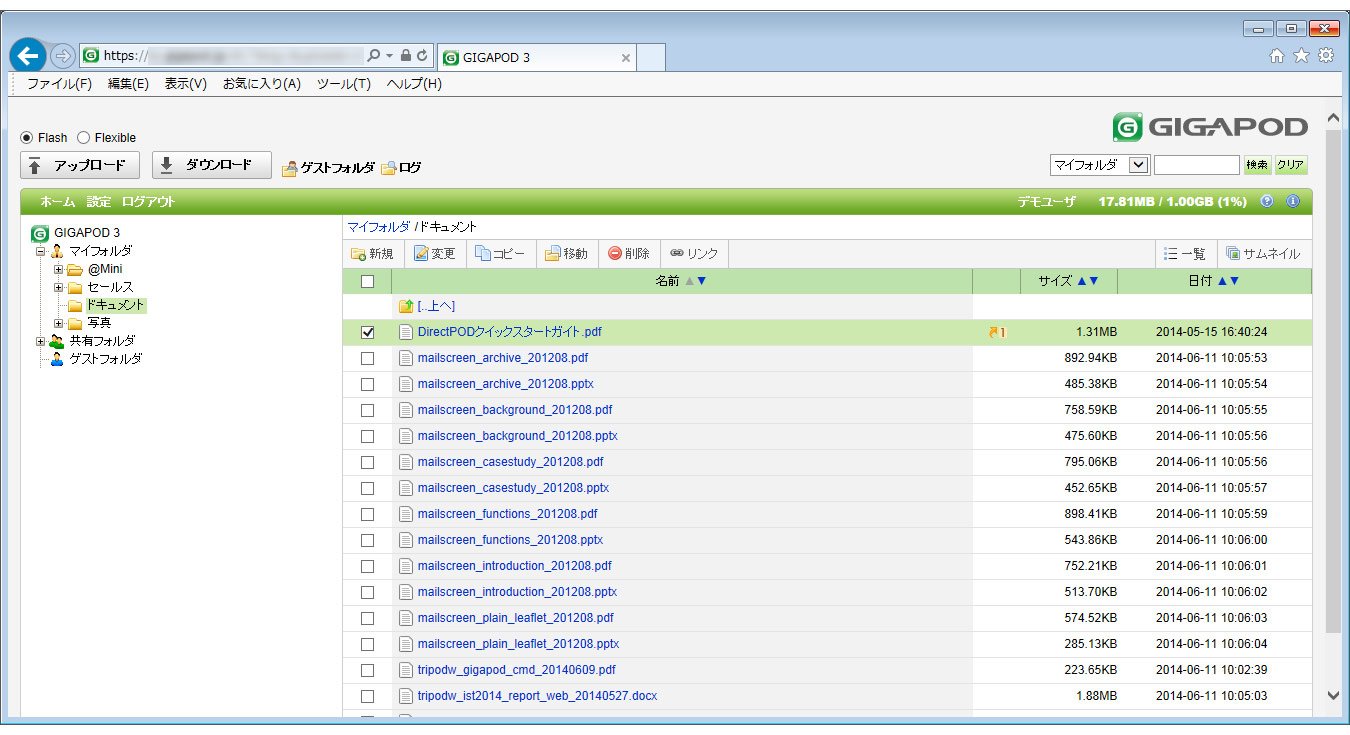Click 削除 (delete) toolbar button
Viewport: 1350px width, 735px height.
[x=629, y=254]
